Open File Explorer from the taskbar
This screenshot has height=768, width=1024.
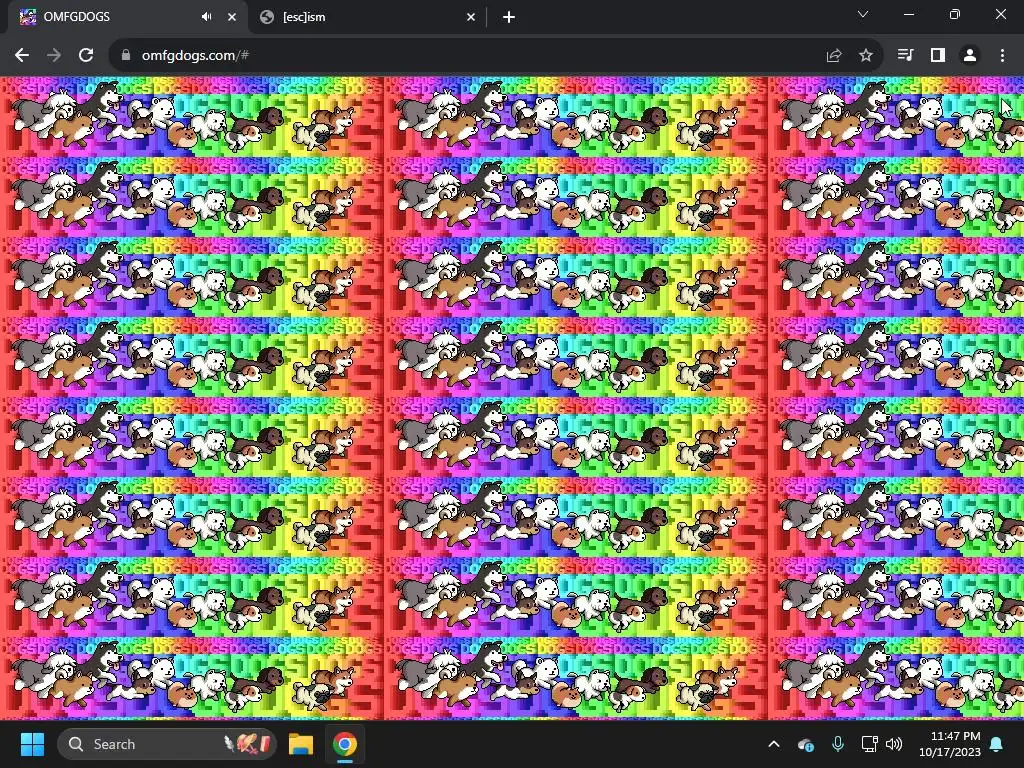[301, 744]
